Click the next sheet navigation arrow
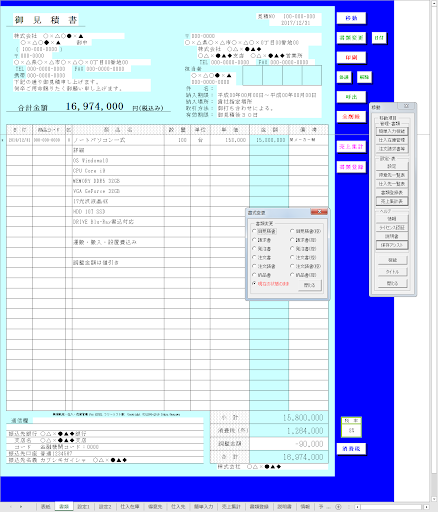The height and width of the screenshot is (512, 438). [x=21, y=507]
